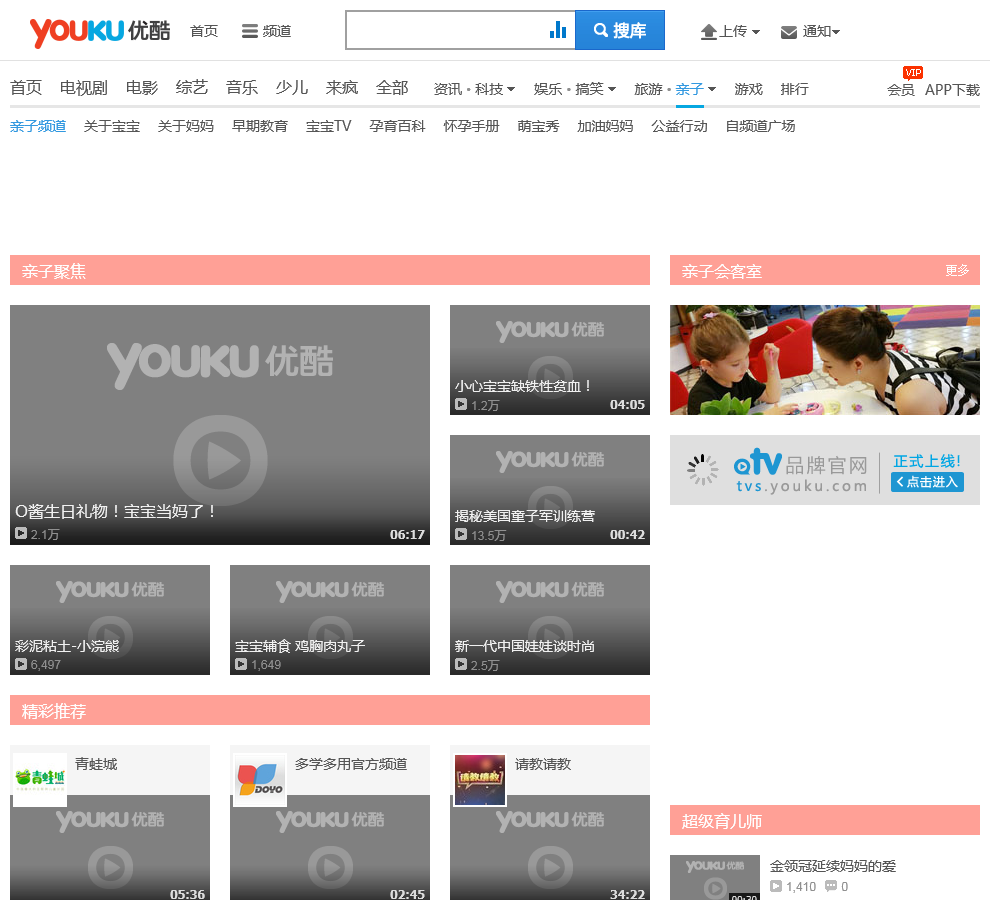
Task: Click 点击进入 on the TV brand banner
Action: coord(927,482)
